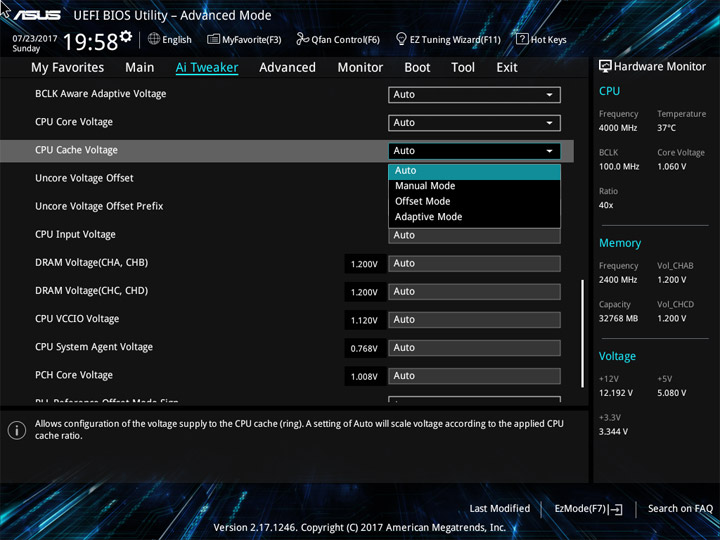The width and height of the screenshot is (720, 540).
Task: Click CPU temperature 37°C reading
Action: [666, 128]
